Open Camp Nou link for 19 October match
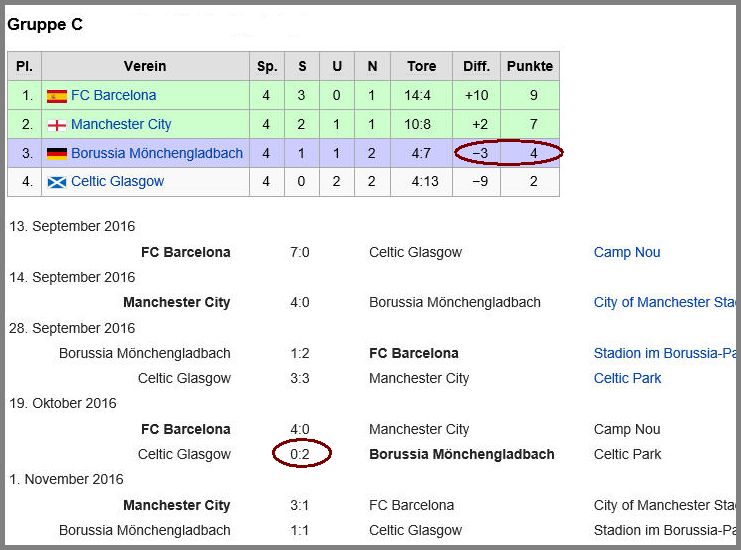This screenshot has width=741, height=550. click(627, 429)
